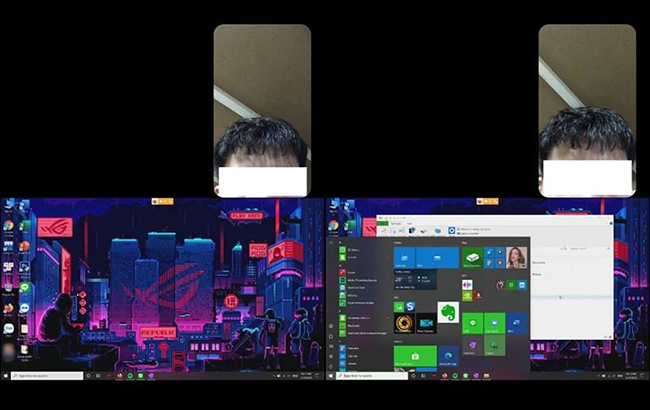650x410 pixels.
Task: Click Windows Start button on left screen taskbar
Action: tap(5, 376)
